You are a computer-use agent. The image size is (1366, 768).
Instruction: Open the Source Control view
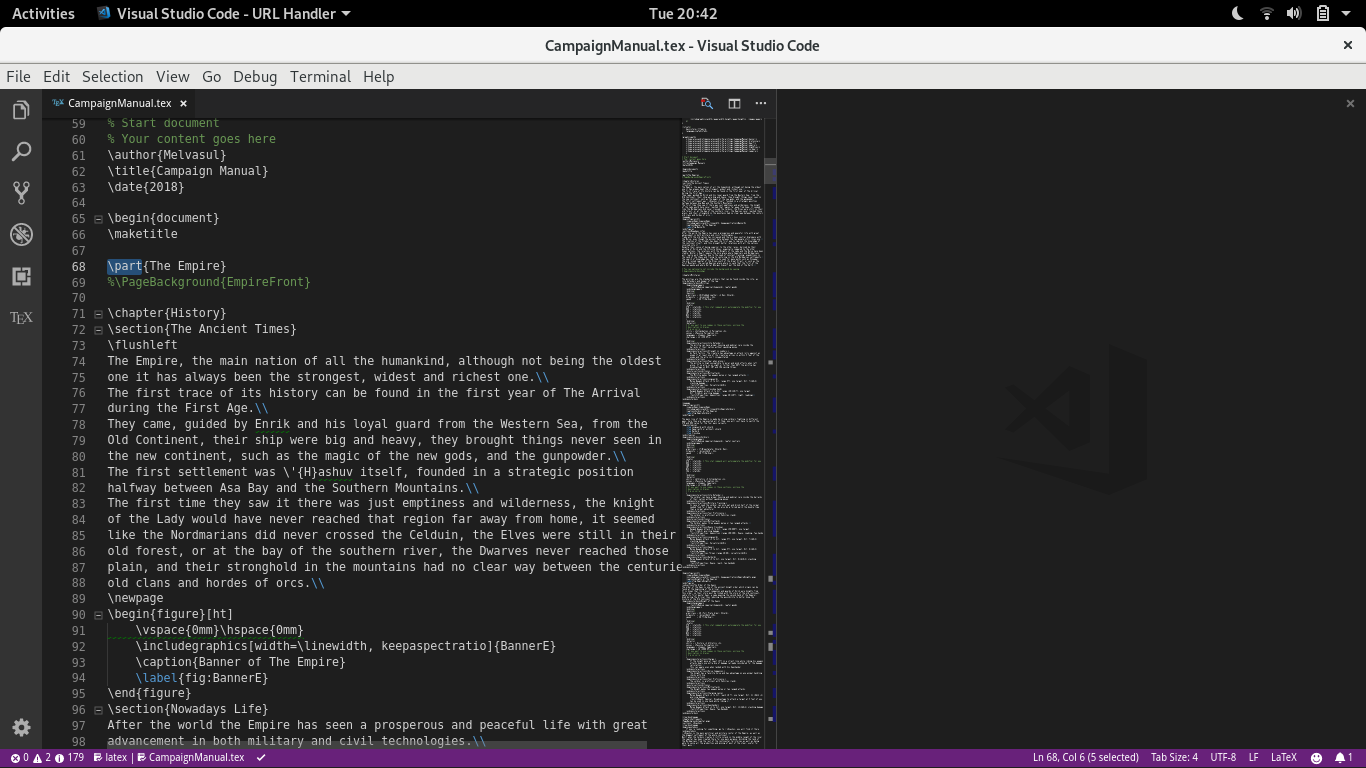[x=20, y=192]
